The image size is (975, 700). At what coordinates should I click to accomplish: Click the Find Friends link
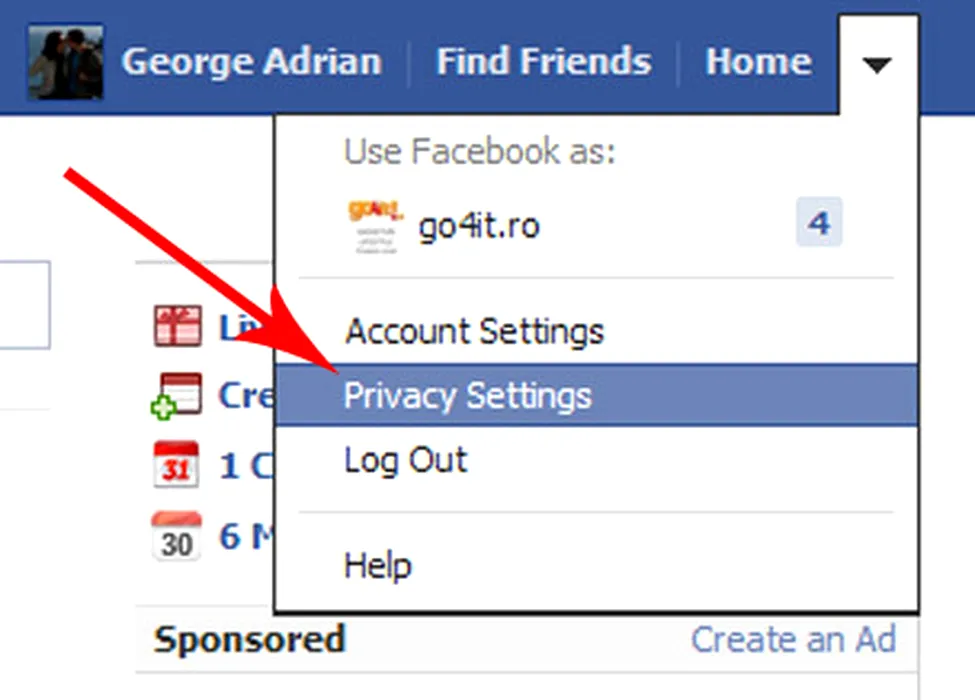click(x=543, y=62)
